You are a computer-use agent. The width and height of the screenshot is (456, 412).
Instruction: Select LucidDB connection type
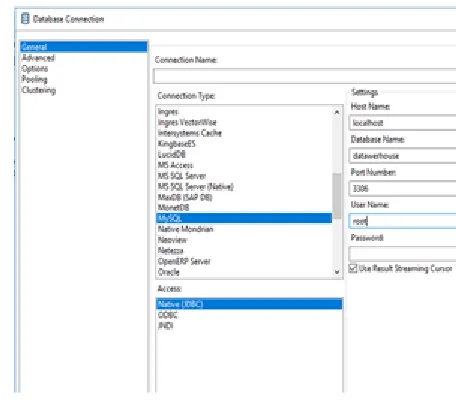point(172,154)
